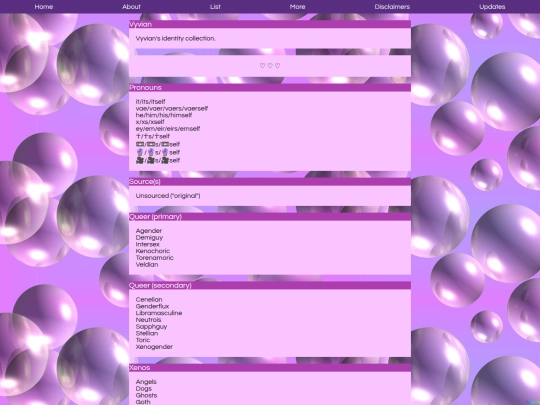The width and height of the screenshot is (540, 405).
Task: Select the it/its/itself pronoun line
Action: coord(150,102)
